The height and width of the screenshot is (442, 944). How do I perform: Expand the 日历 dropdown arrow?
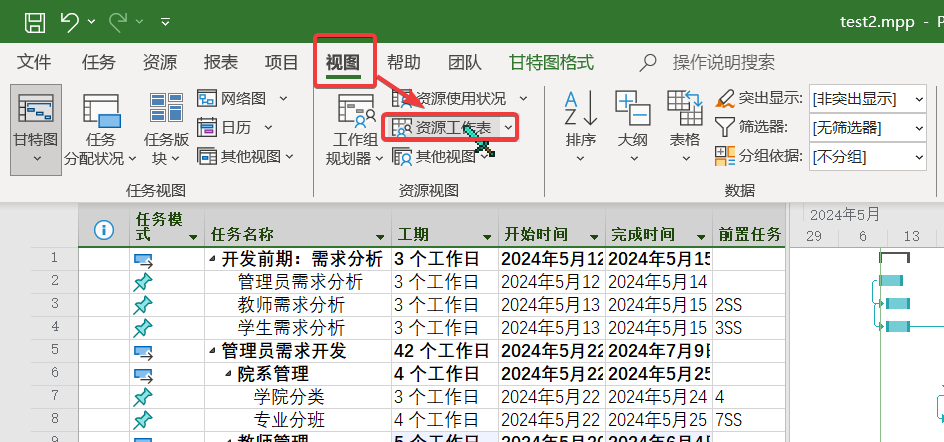click(x=269, y=128)
